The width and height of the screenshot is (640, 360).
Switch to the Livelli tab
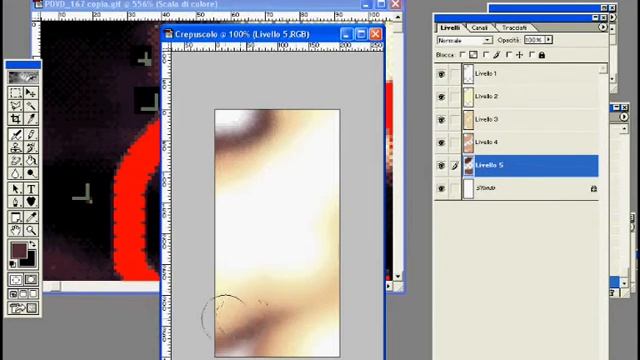[450, 28]
